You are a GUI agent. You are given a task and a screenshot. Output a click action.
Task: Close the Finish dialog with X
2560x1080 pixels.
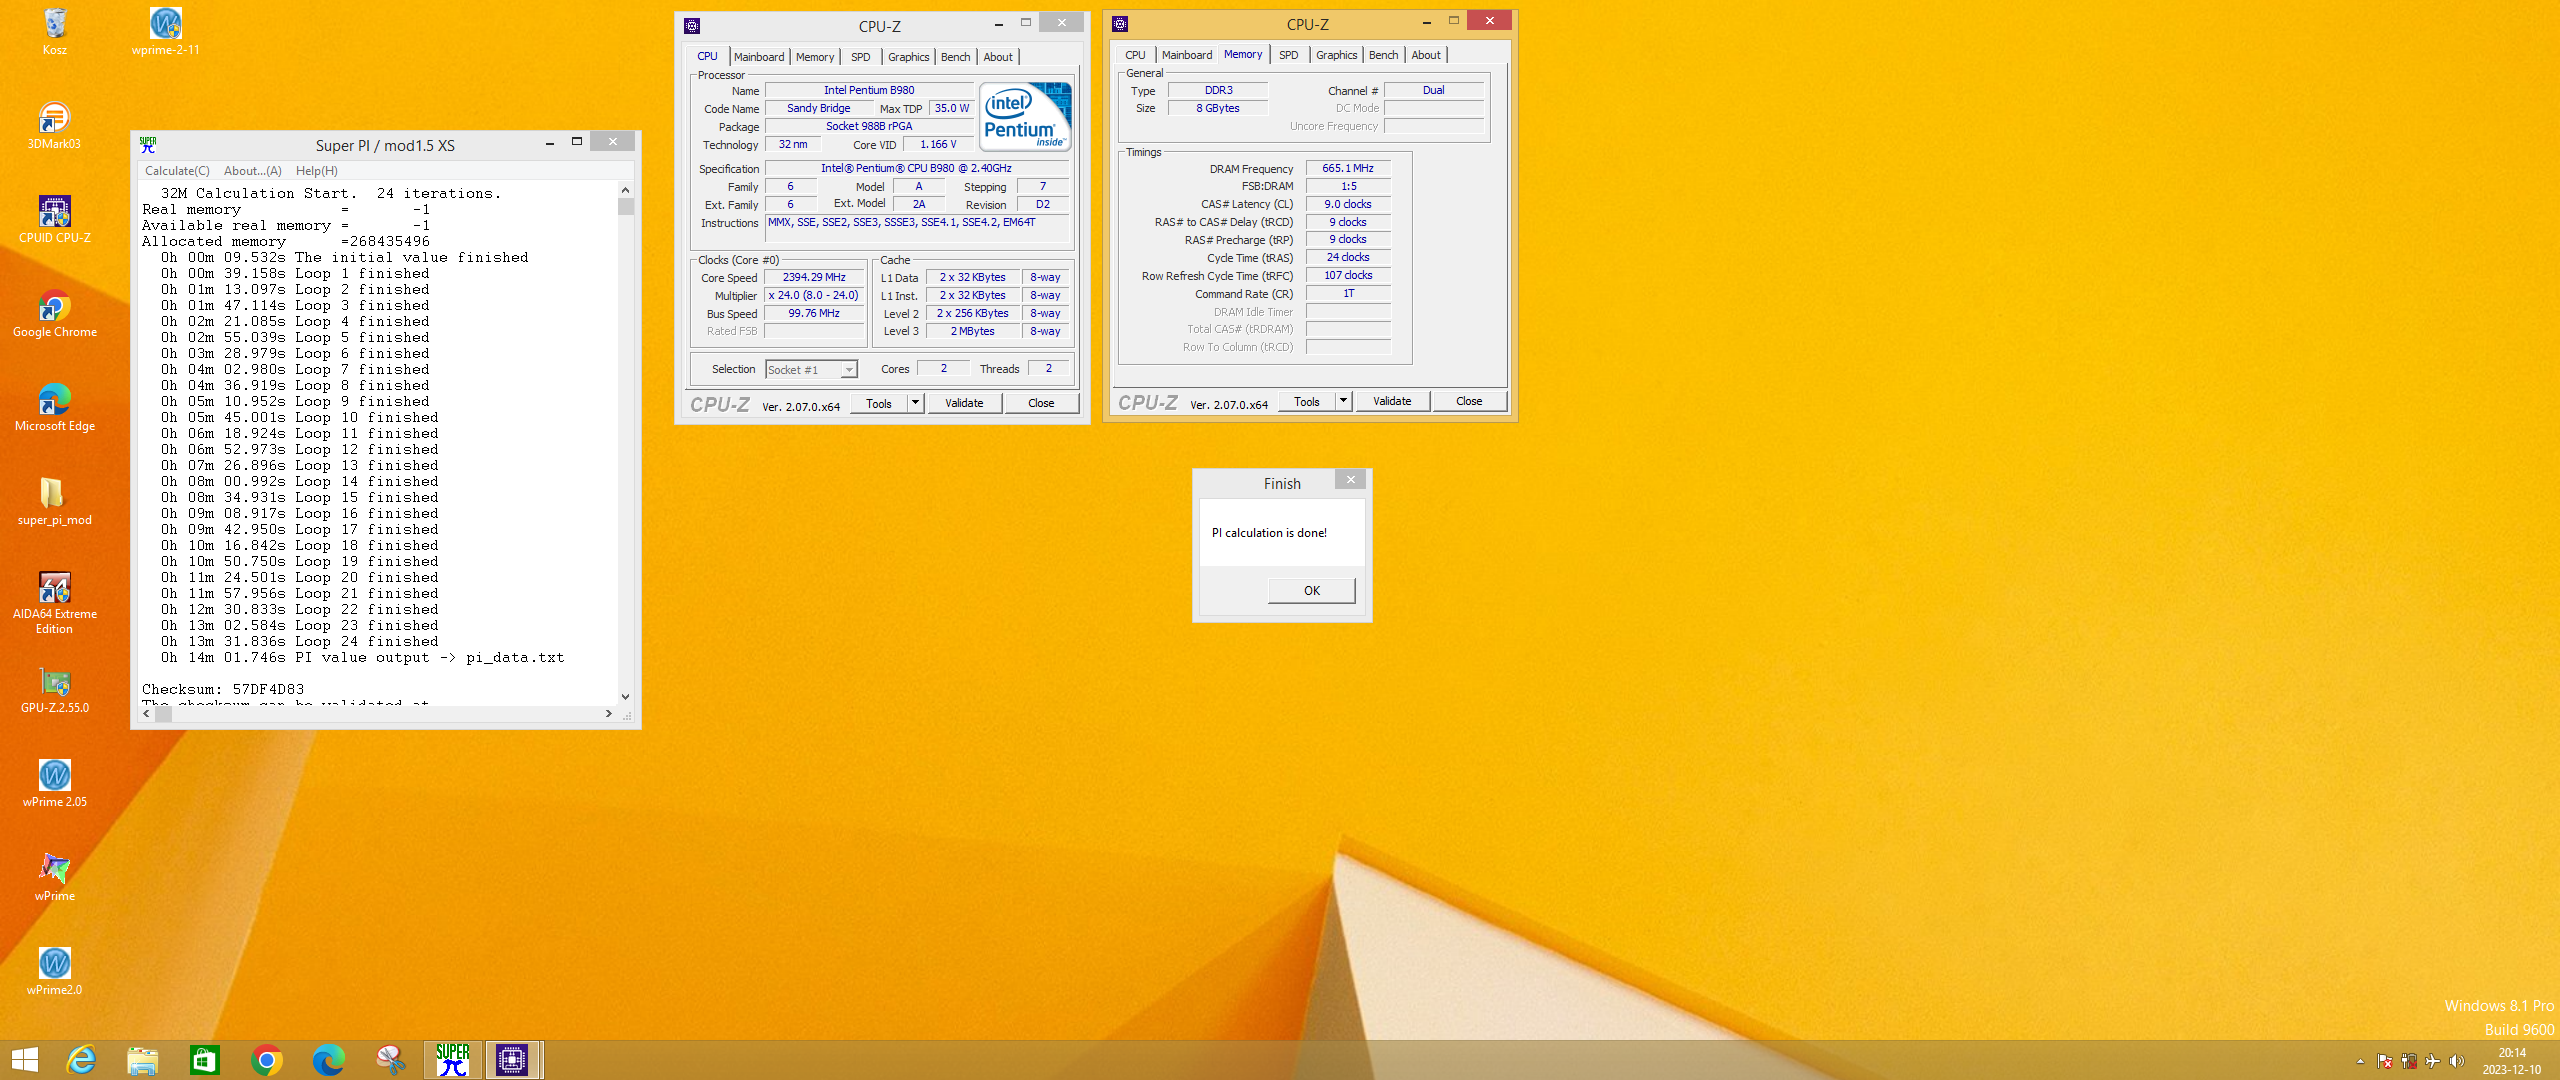(1350, 480)
